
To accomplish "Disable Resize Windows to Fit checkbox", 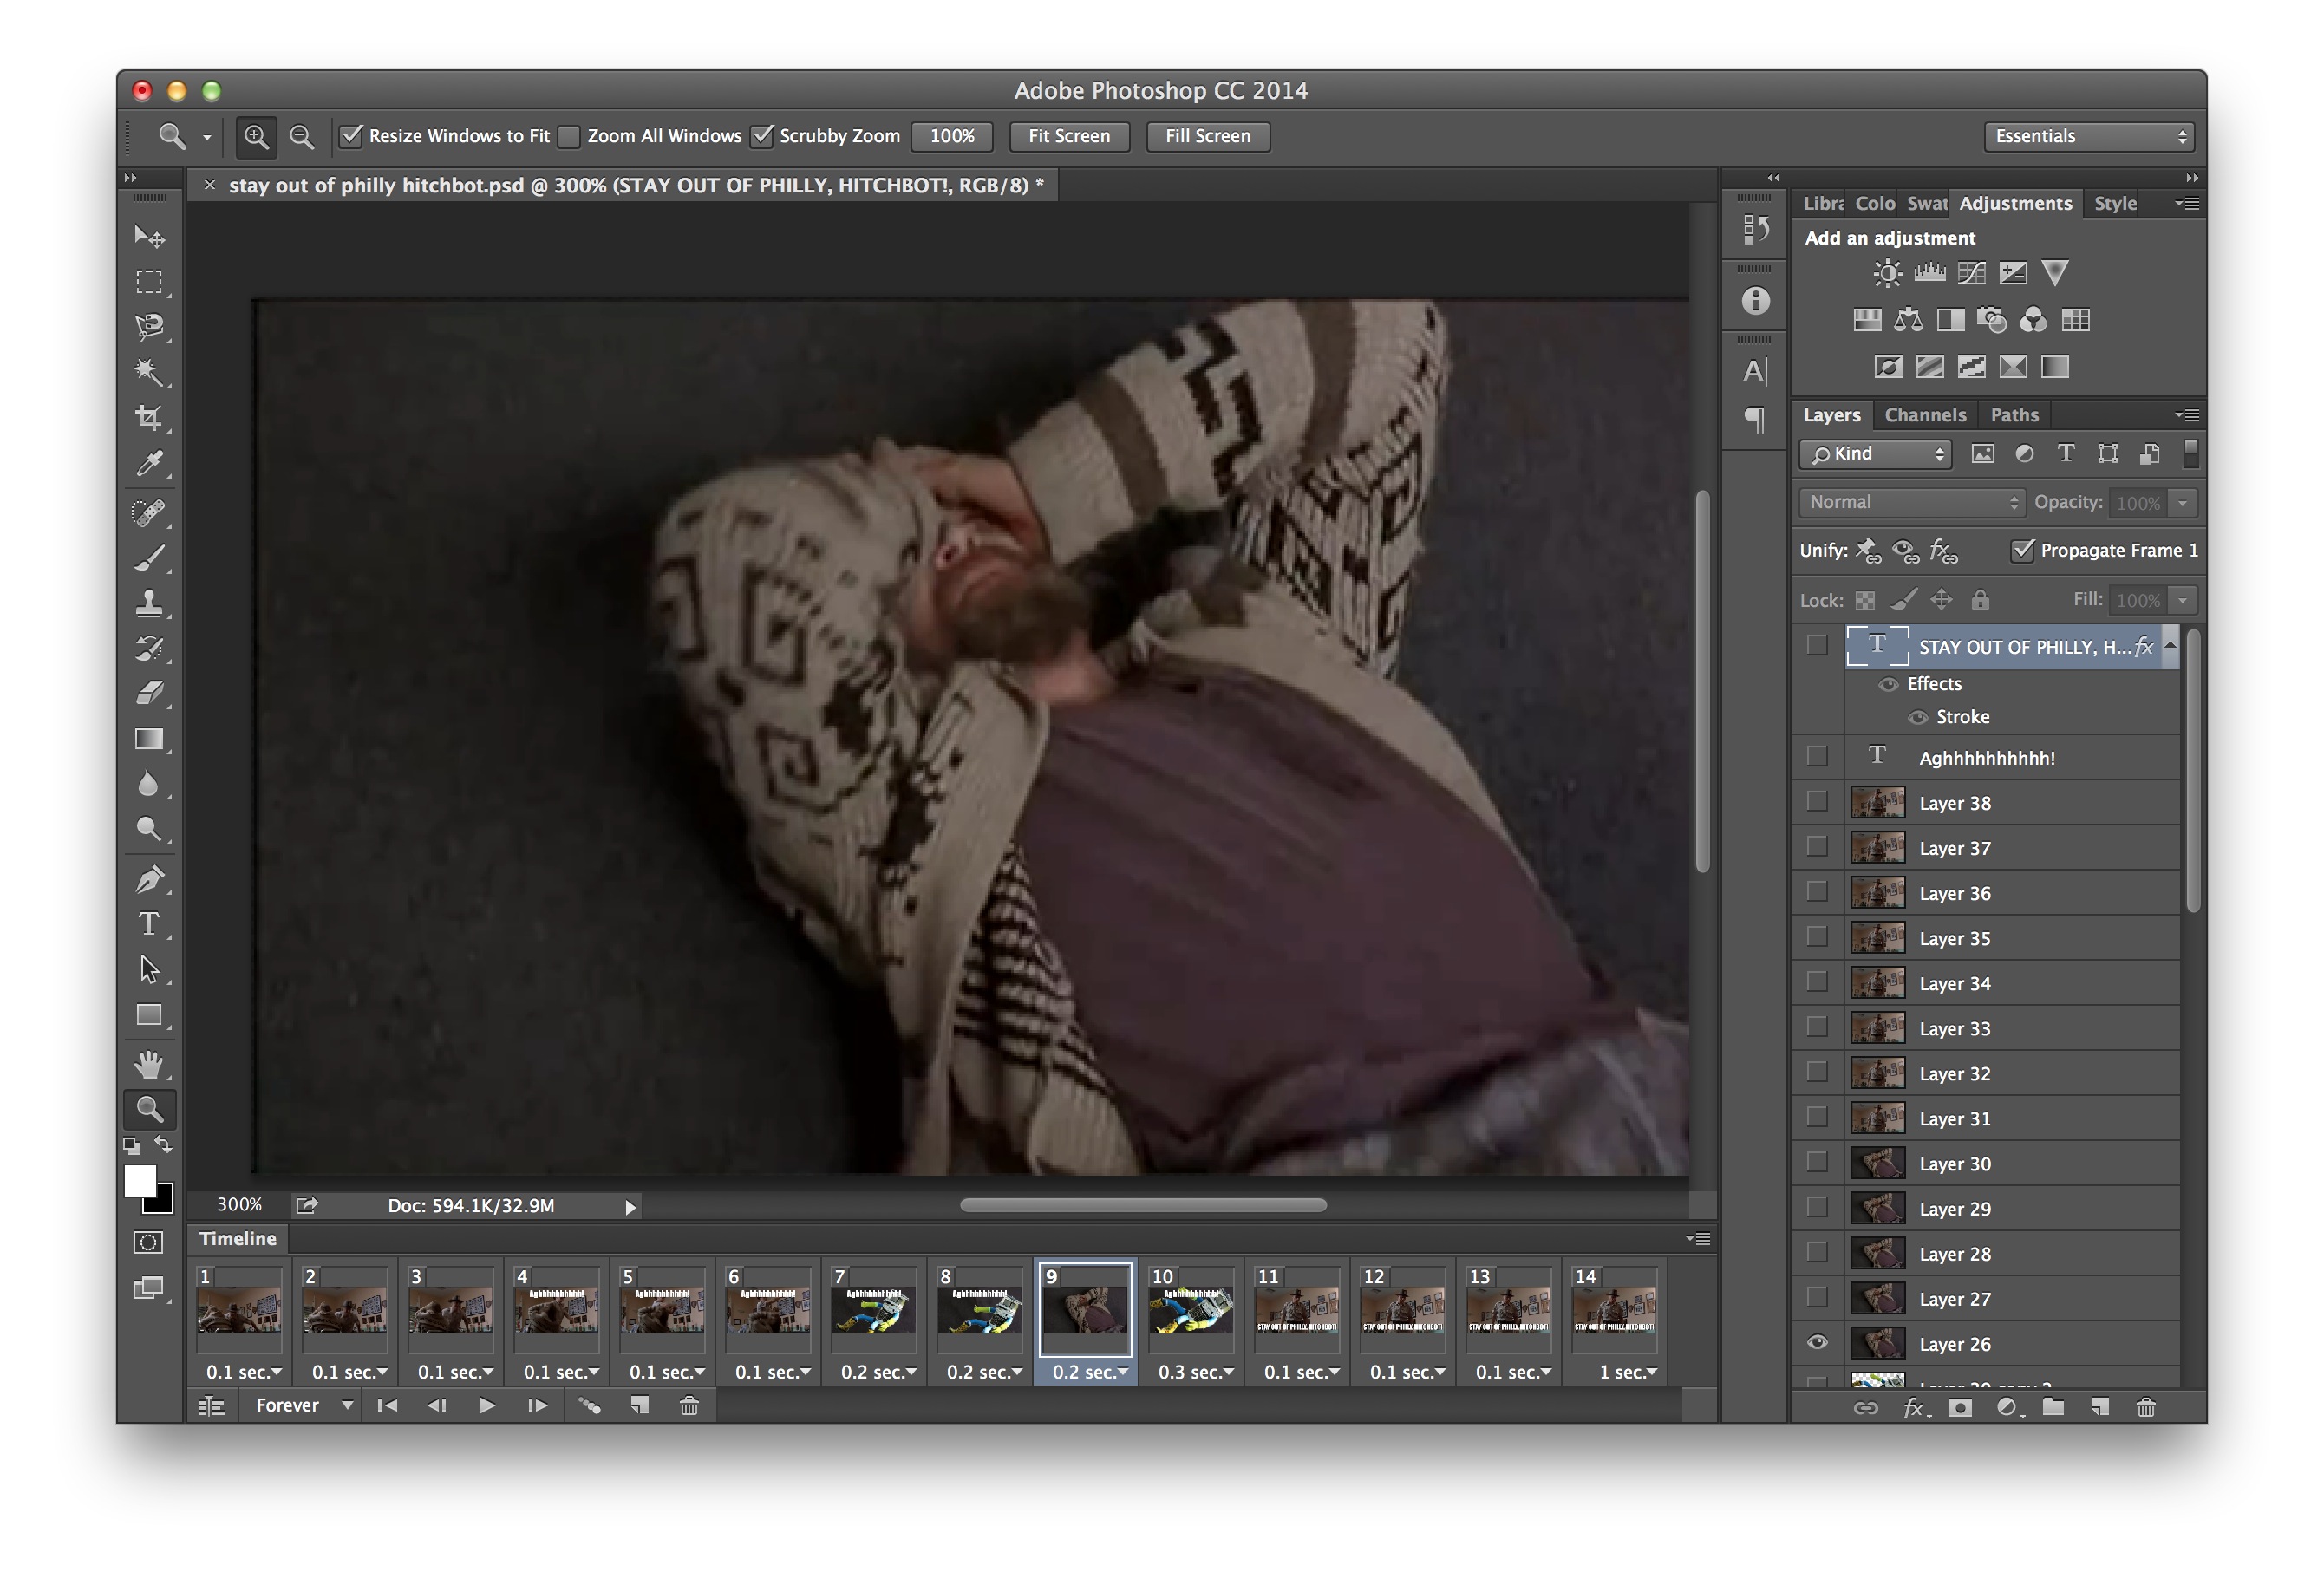I will coord(351,136).
